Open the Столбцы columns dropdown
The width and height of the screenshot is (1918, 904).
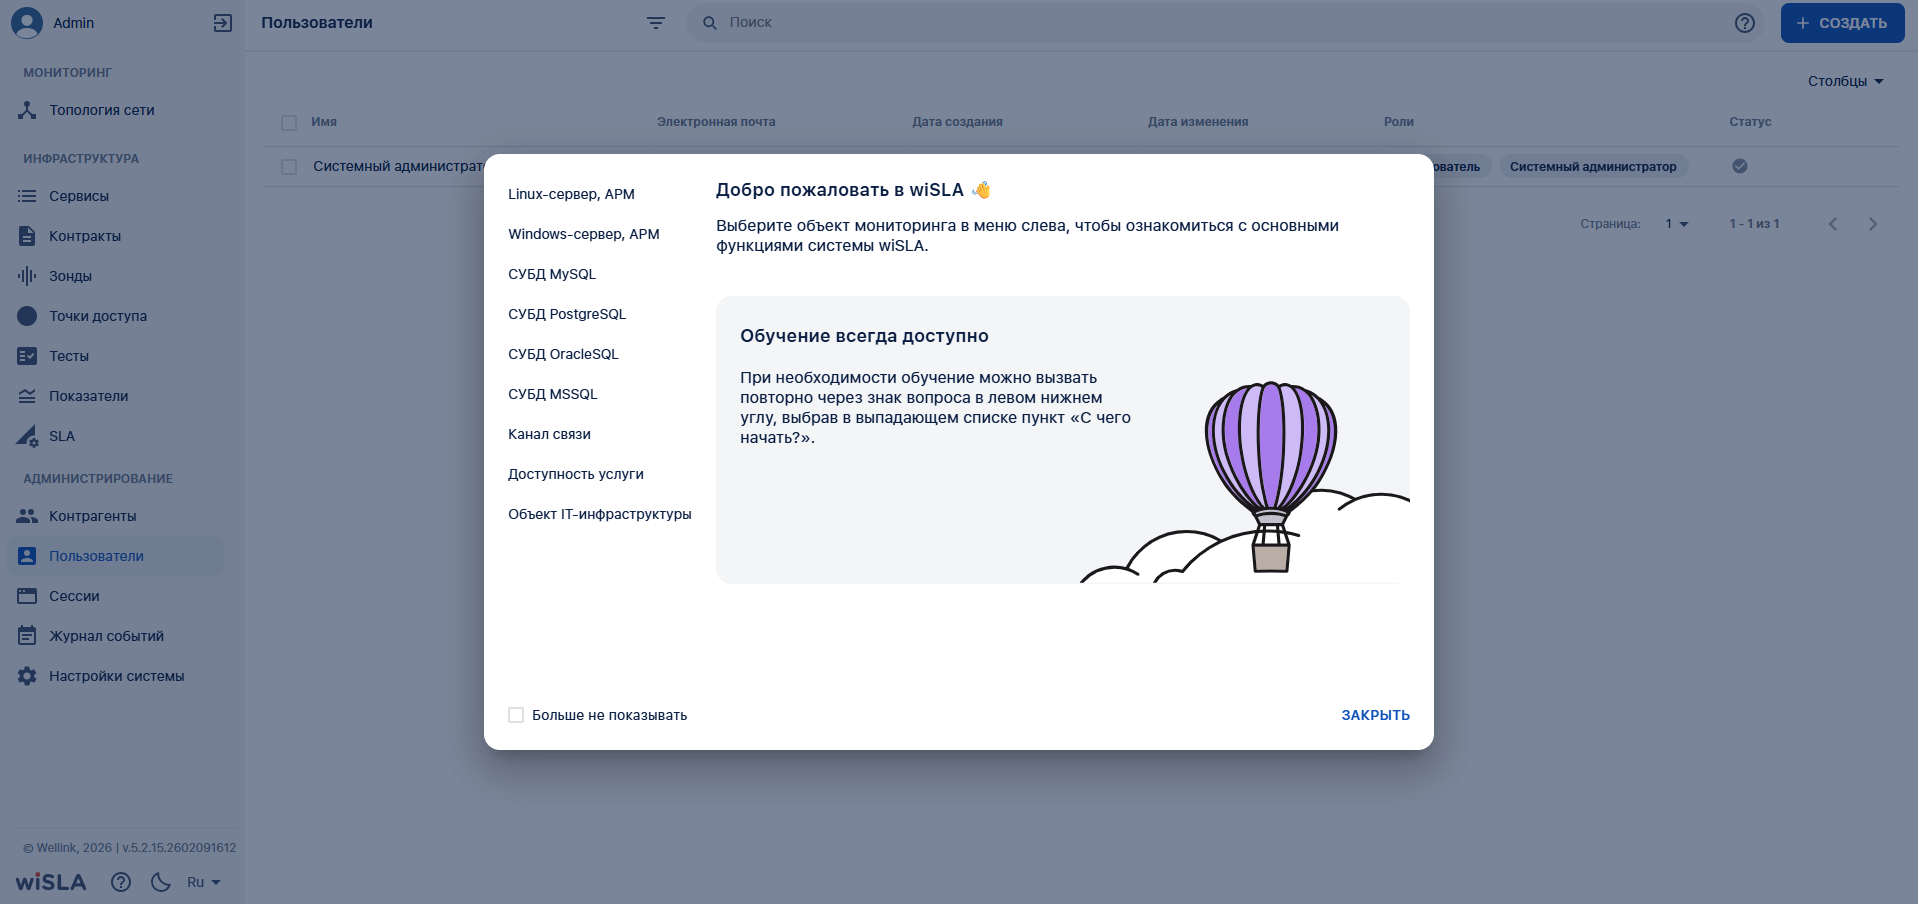(x=1845, y=81)
